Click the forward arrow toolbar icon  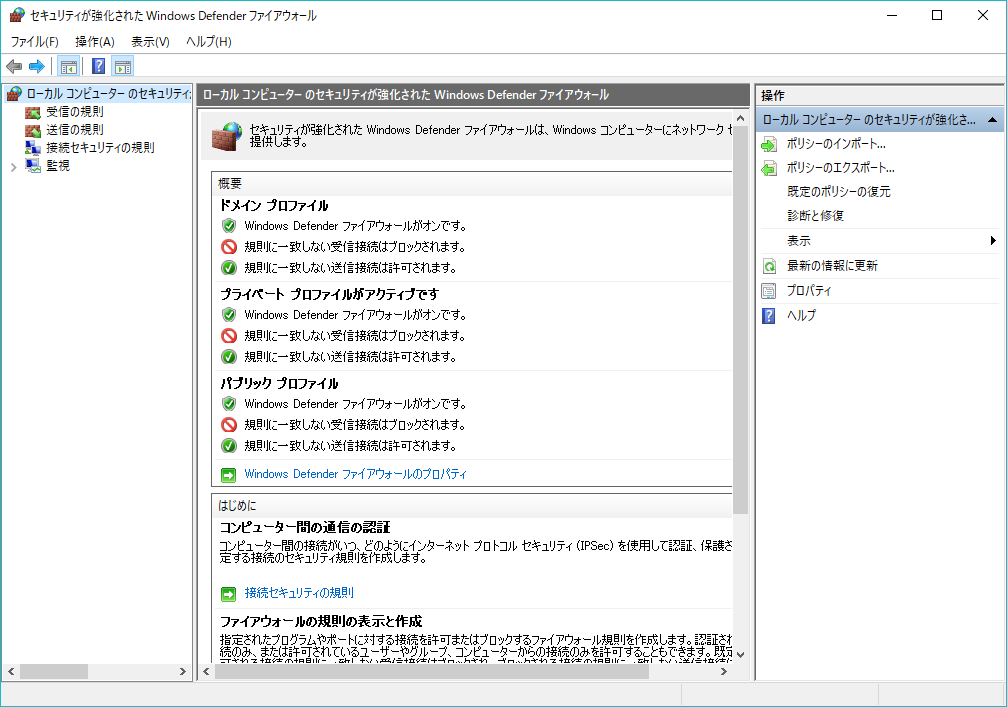pos(37,66)
